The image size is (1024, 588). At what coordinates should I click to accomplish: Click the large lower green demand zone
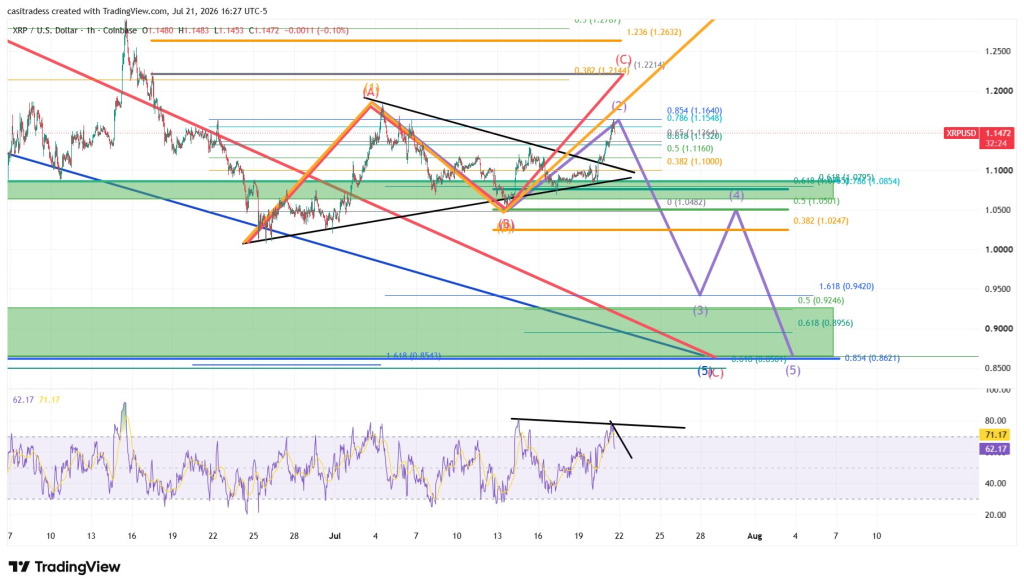click(420, 332)
